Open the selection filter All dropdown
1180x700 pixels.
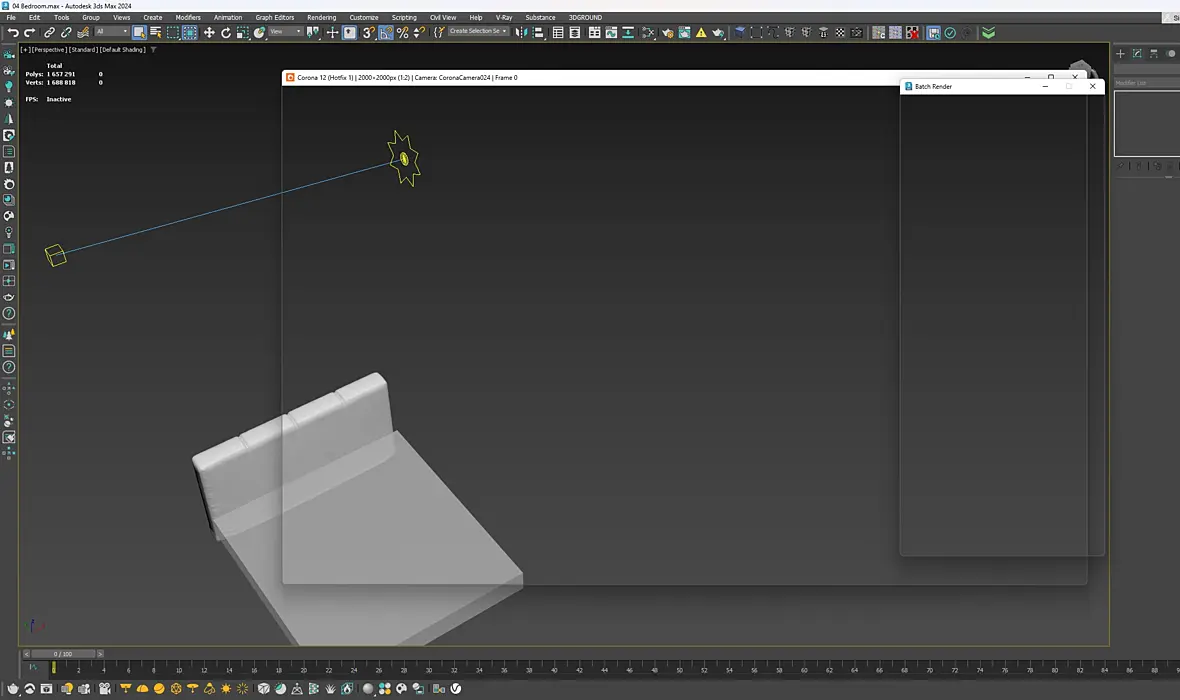(x=111, y=32)
